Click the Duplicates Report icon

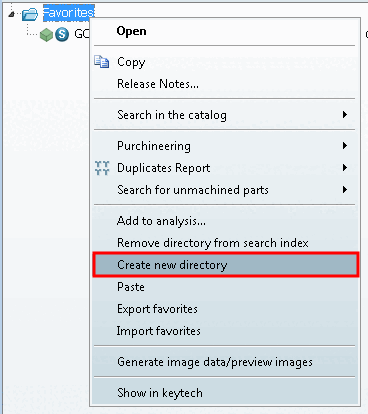(x=102, y=168)
